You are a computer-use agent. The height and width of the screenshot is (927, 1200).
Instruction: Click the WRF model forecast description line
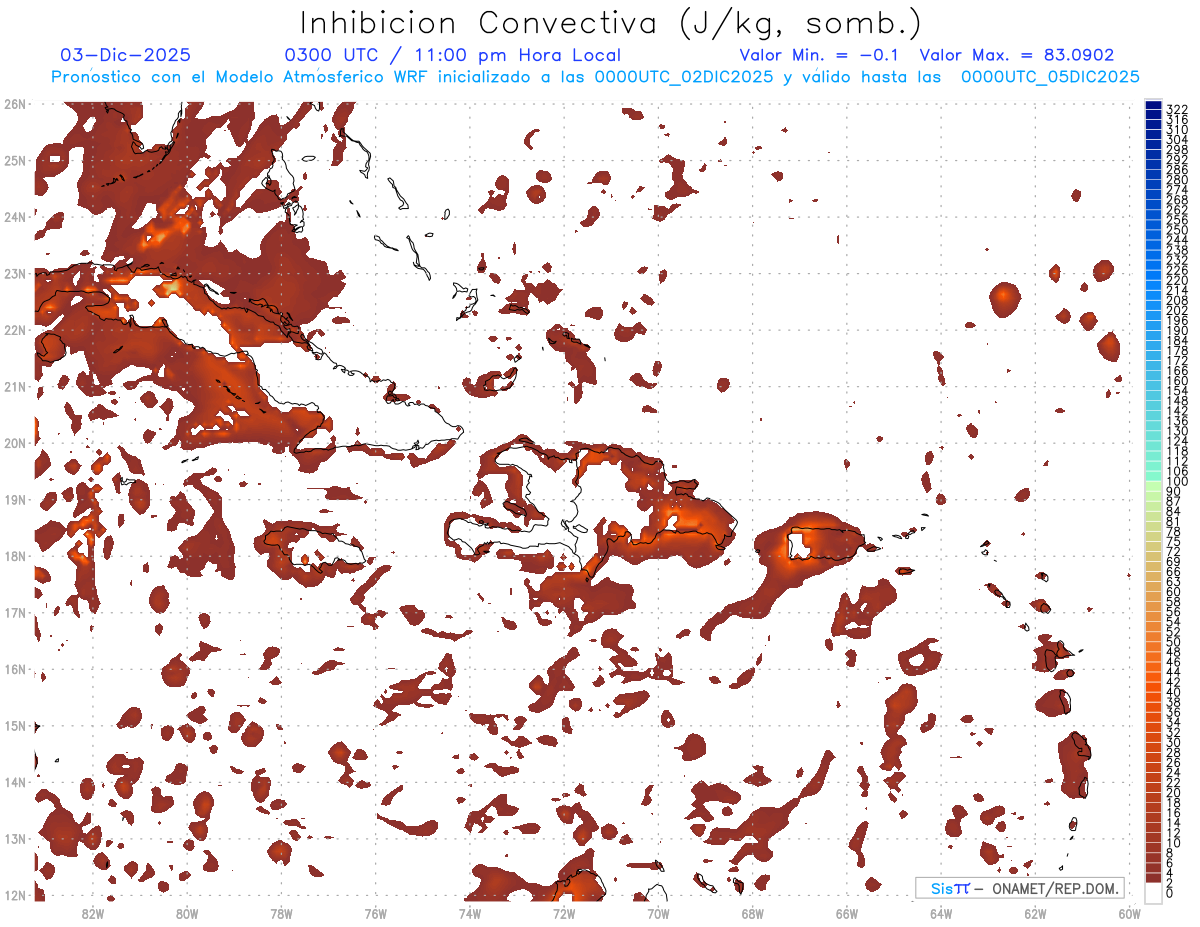click(x=595, y=77)
